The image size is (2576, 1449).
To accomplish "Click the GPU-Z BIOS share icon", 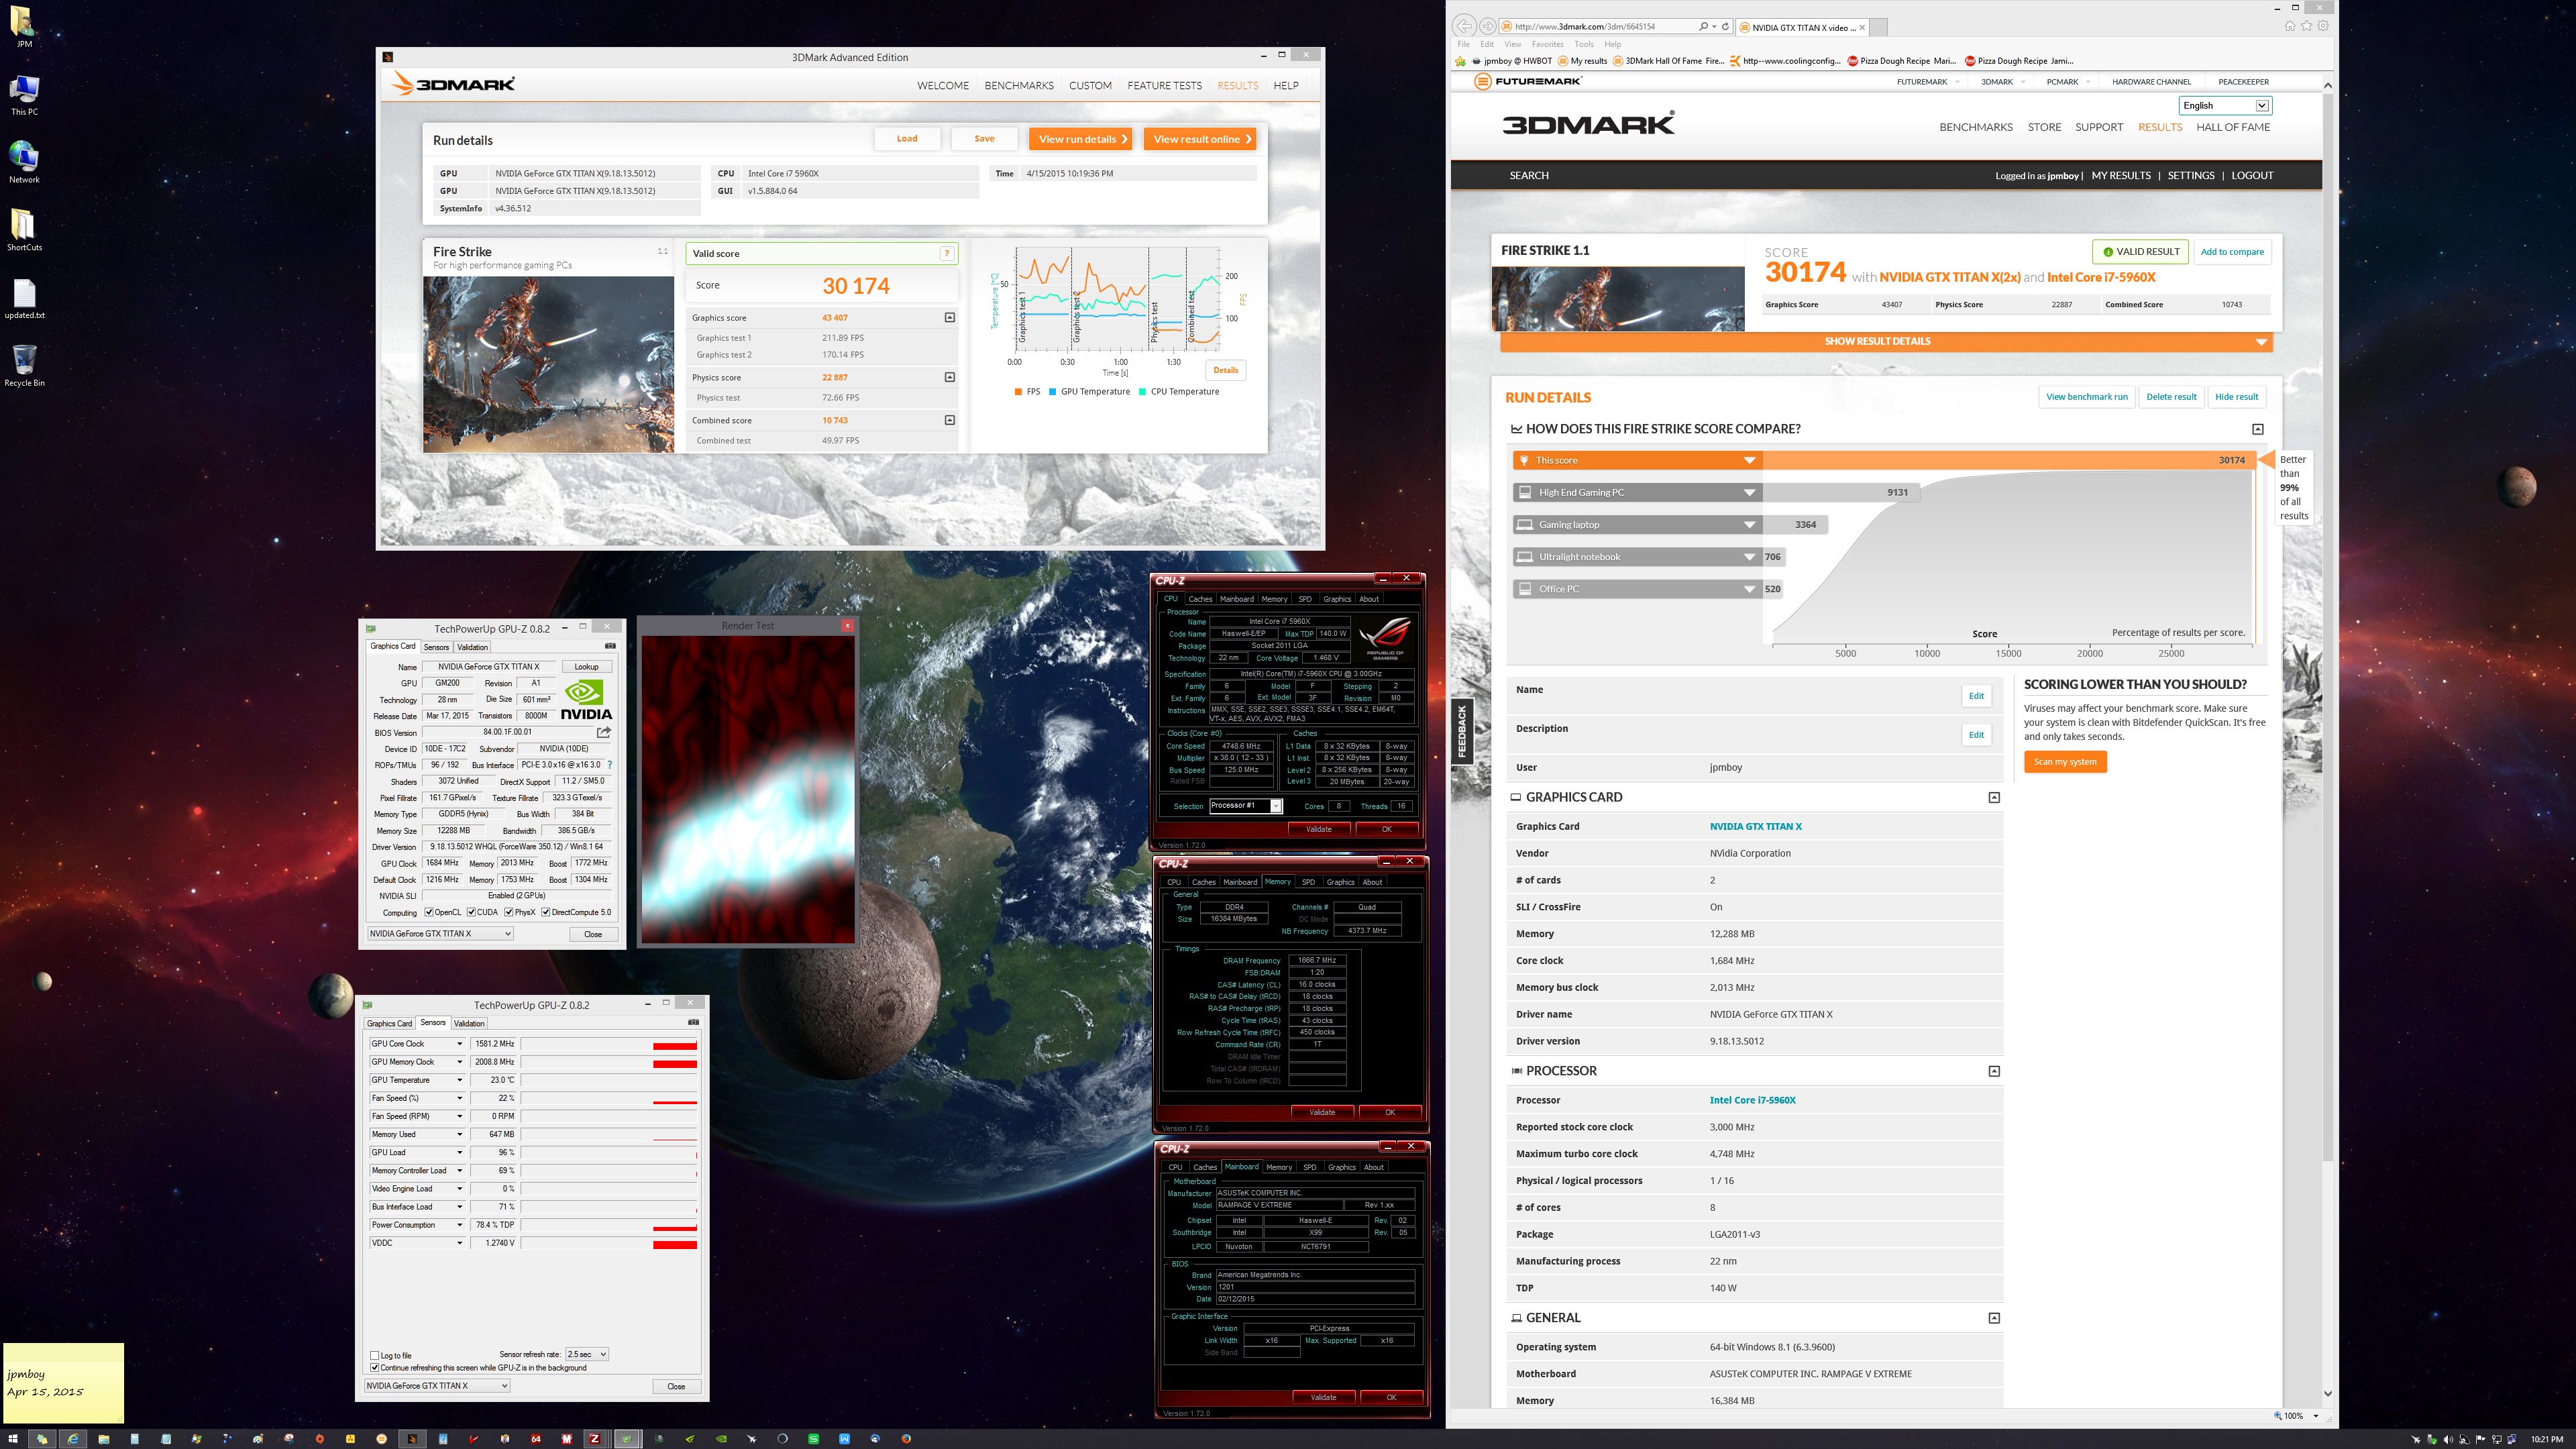I will click(603, 732).
